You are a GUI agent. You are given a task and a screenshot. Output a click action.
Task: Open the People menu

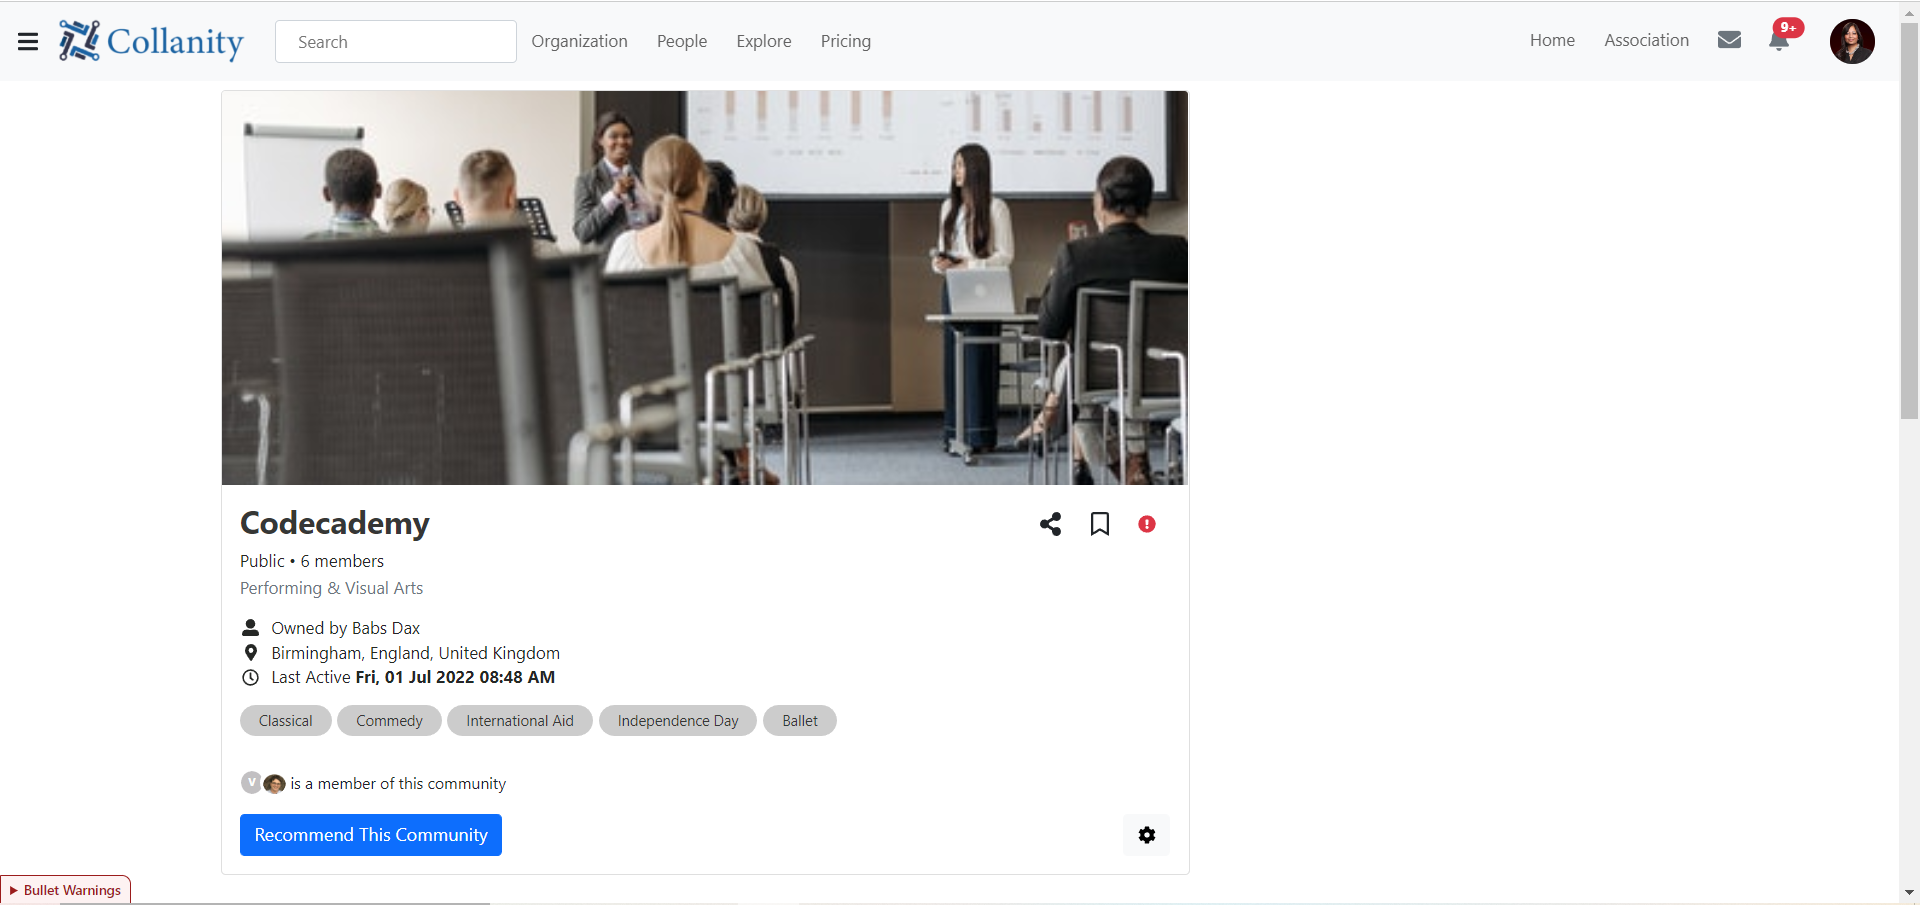coord(682,41)
